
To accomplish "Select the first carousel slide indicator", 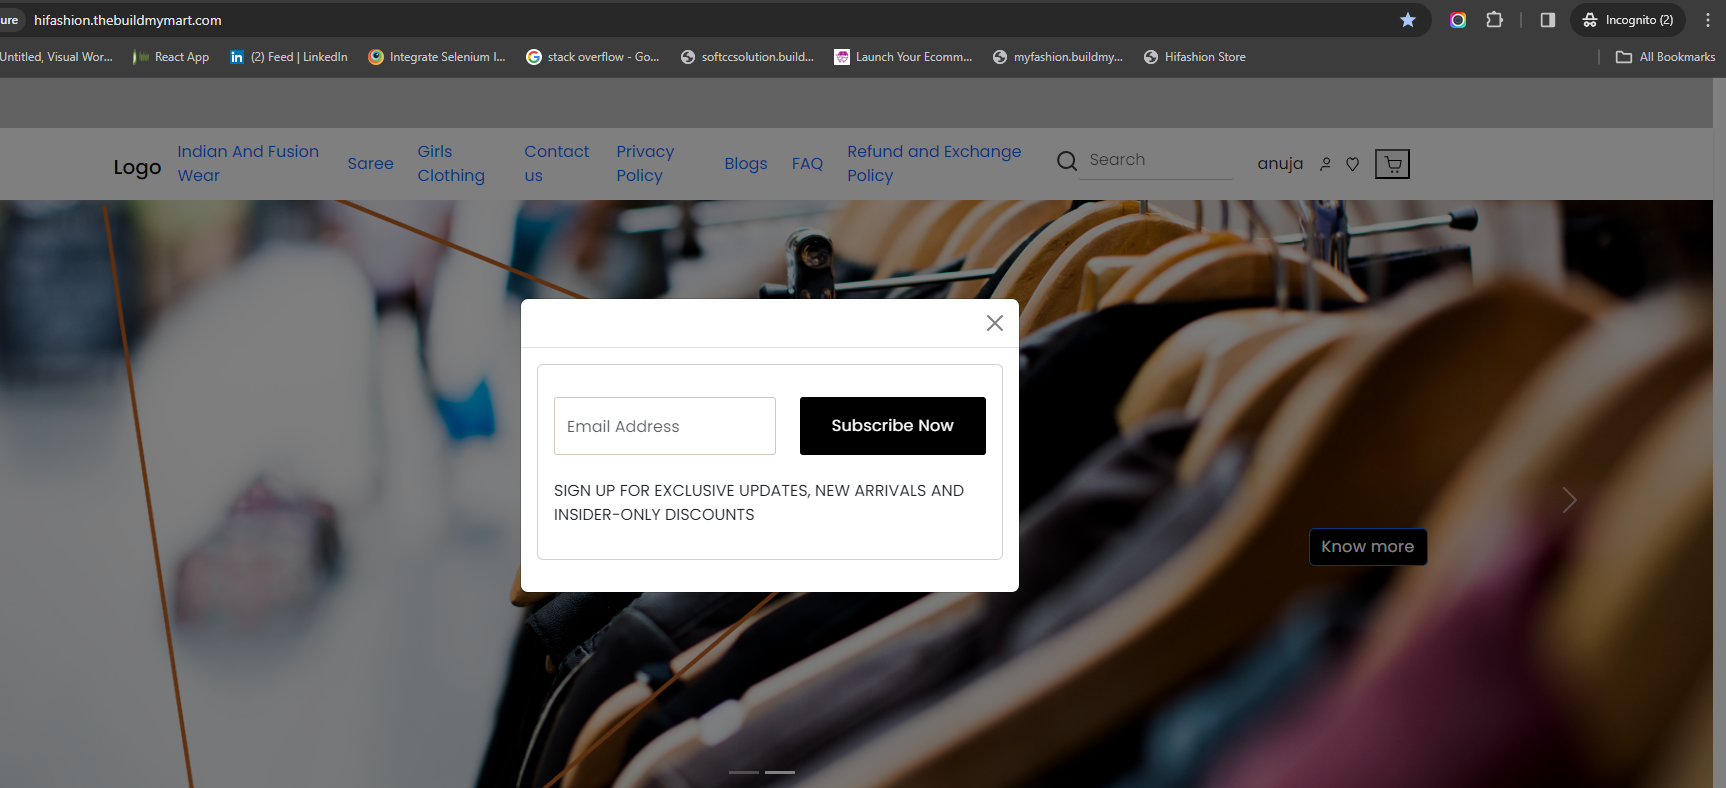I will point(744,772).
